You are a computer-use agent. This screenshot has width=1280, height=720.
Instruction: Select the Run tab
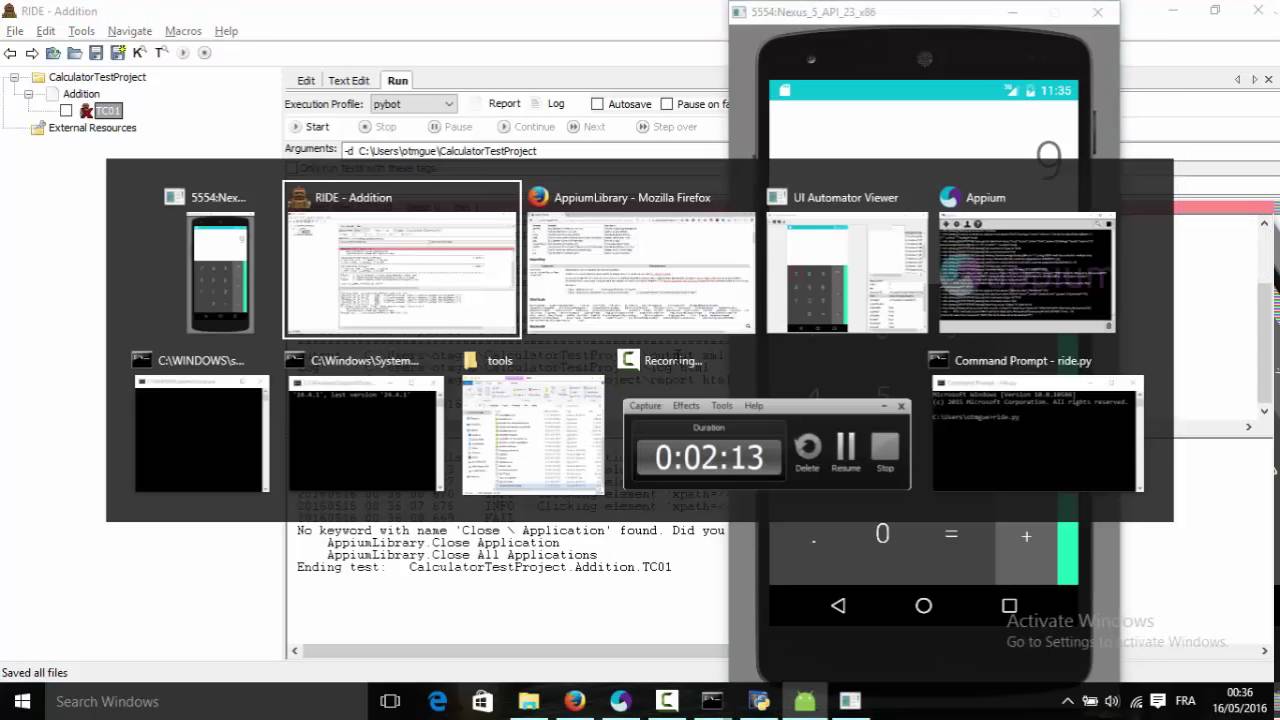tap(398, 81)
